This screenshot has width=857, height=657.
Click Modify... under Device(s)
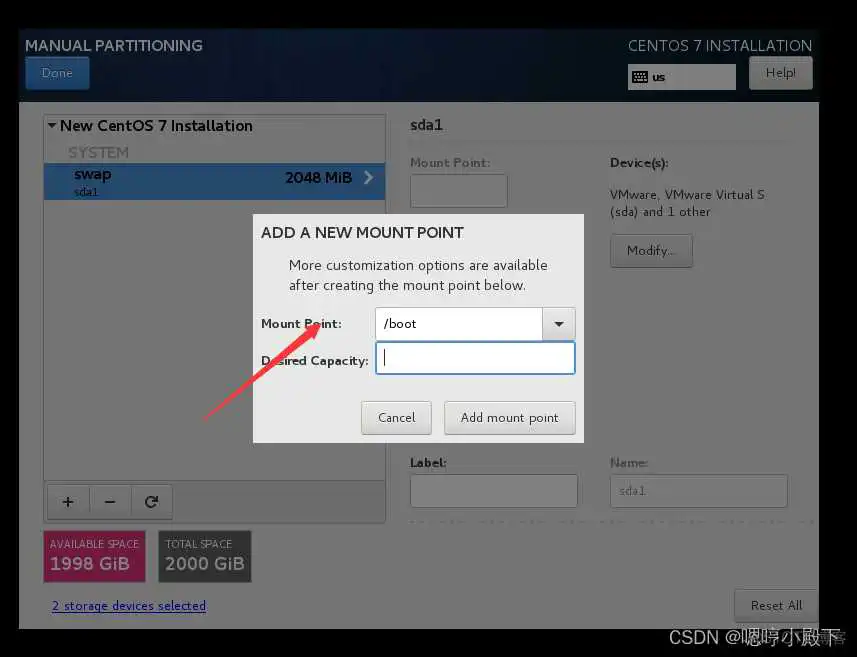pyautogui.click(x=651, y=251)
